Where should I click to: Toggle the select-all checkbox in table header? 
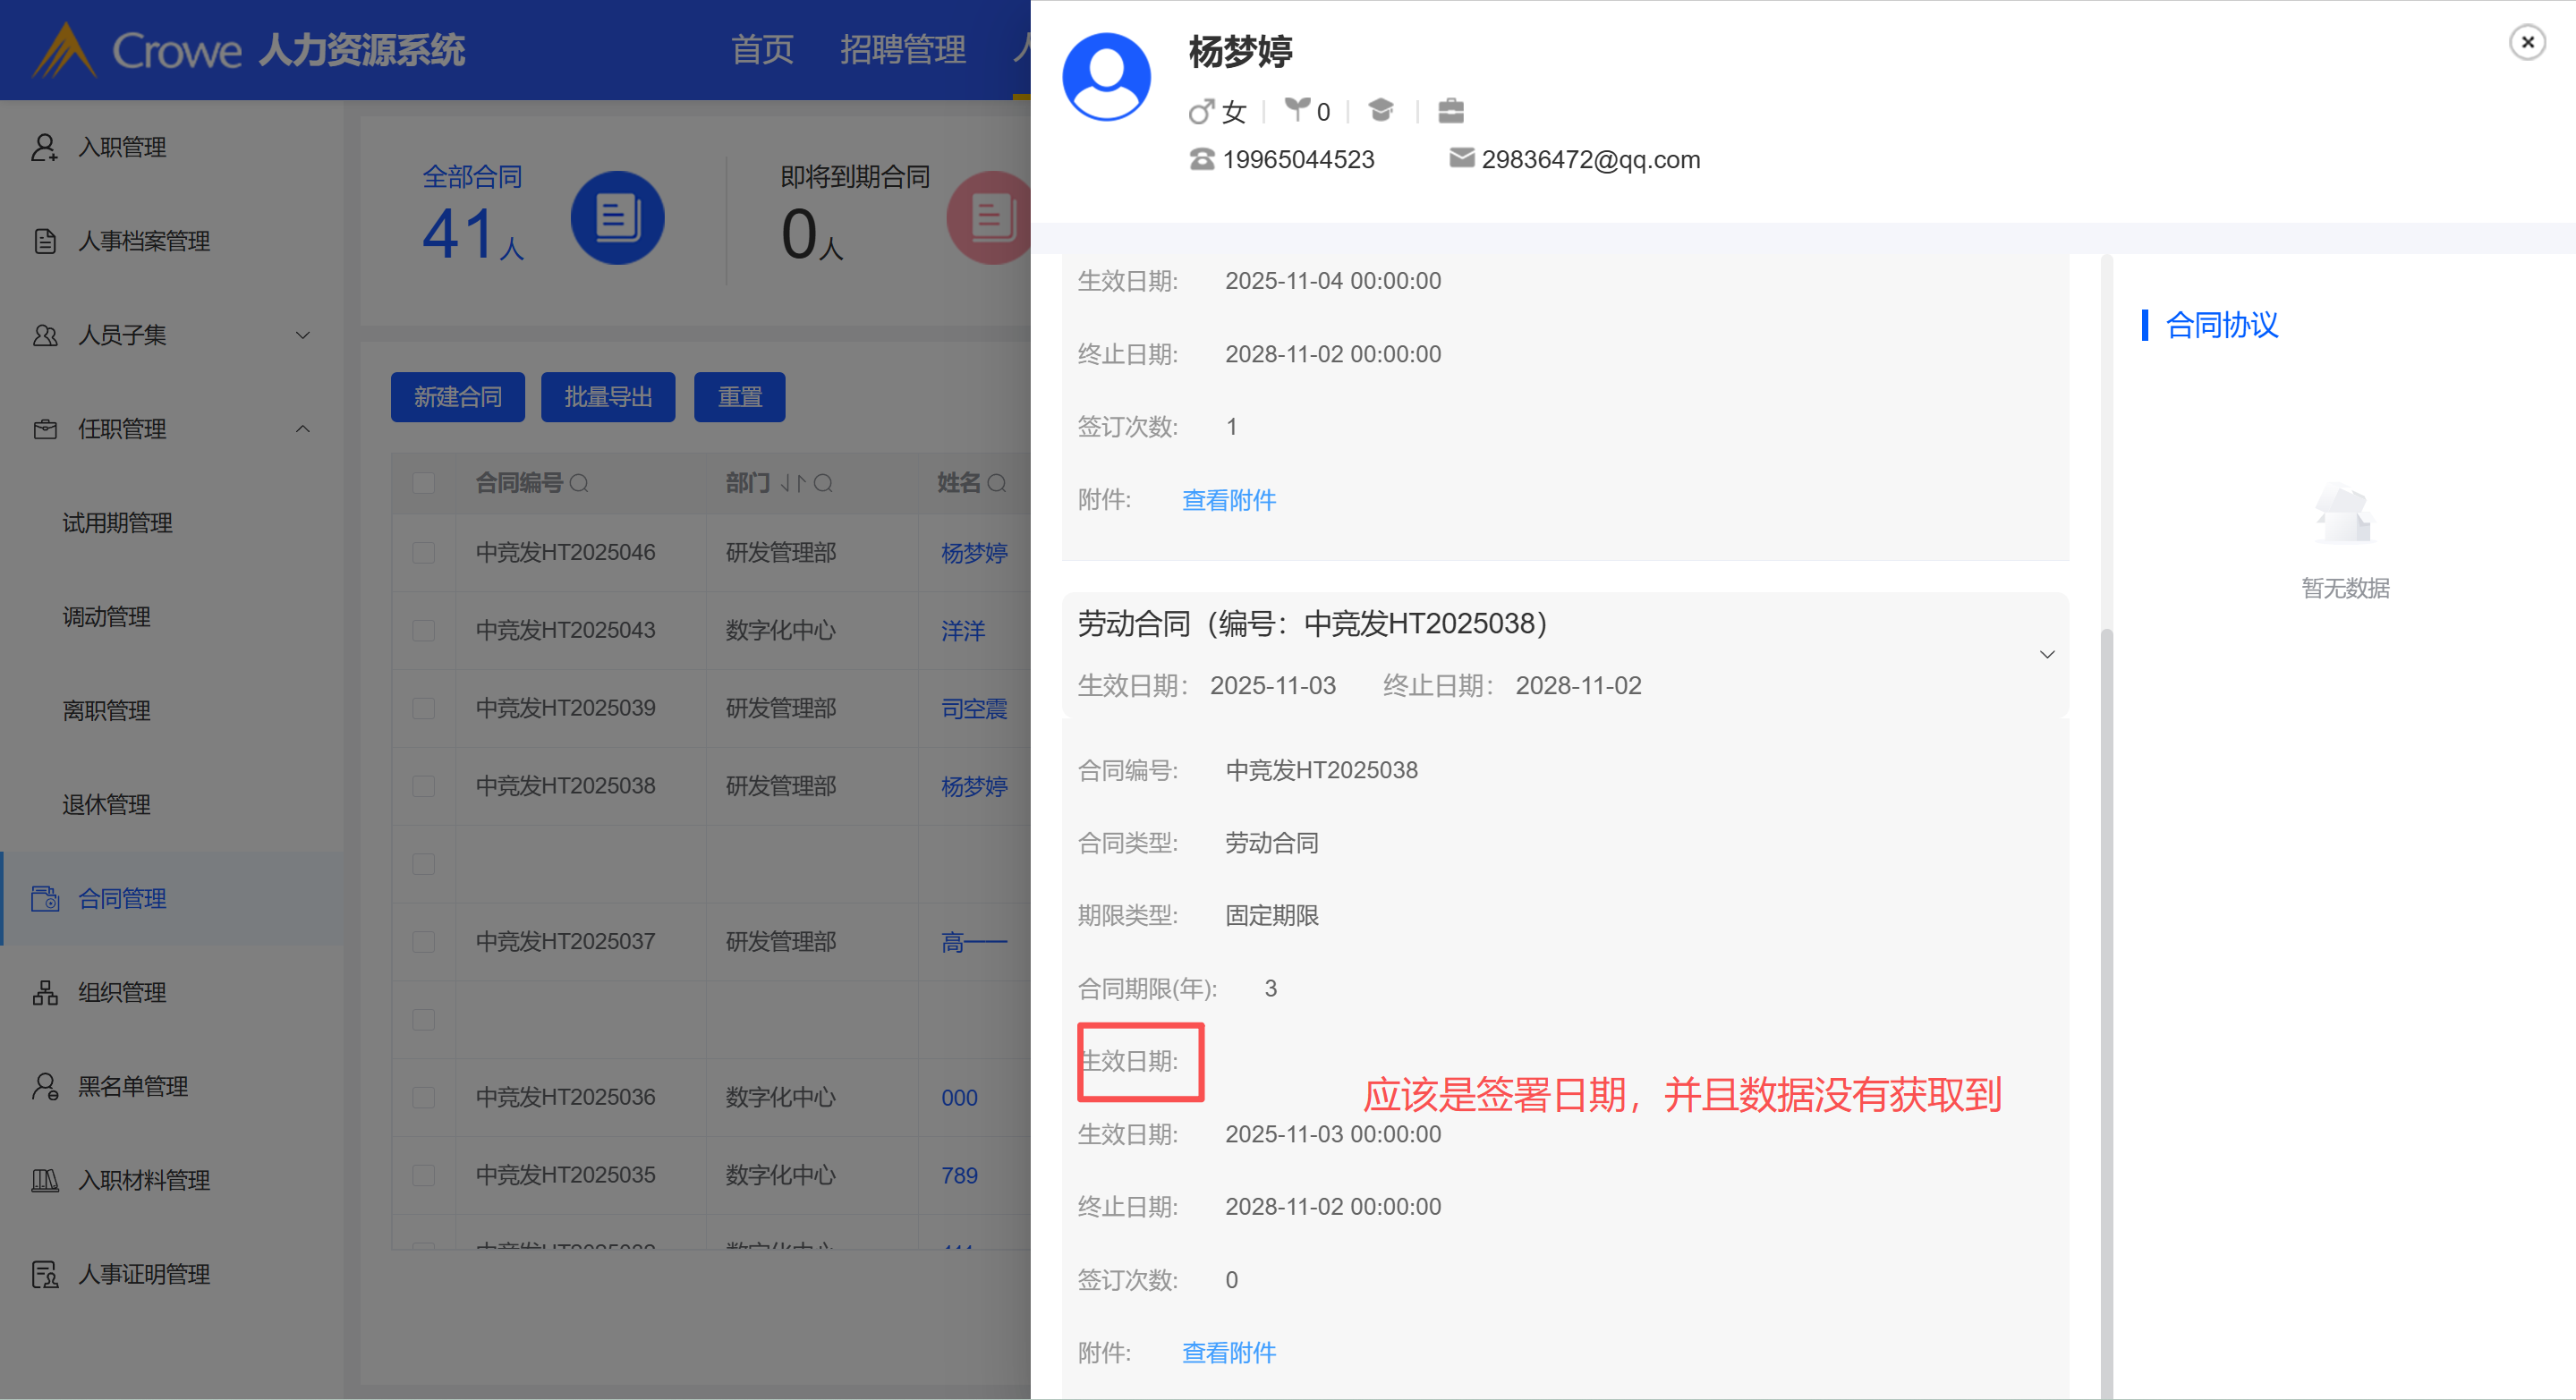[424, 484]
